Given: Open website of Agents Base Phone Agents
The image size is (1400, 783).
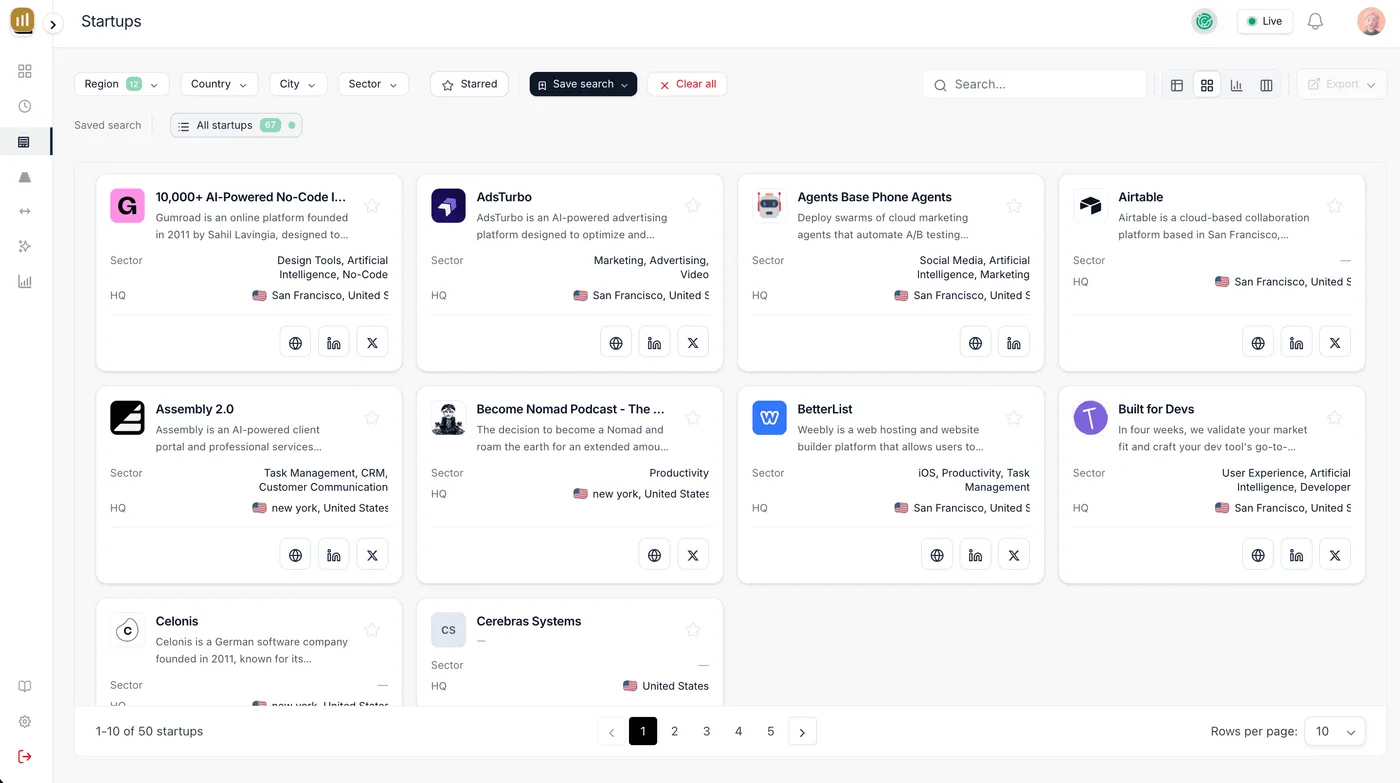Looking at the screenshot, I should coord(975,342).
